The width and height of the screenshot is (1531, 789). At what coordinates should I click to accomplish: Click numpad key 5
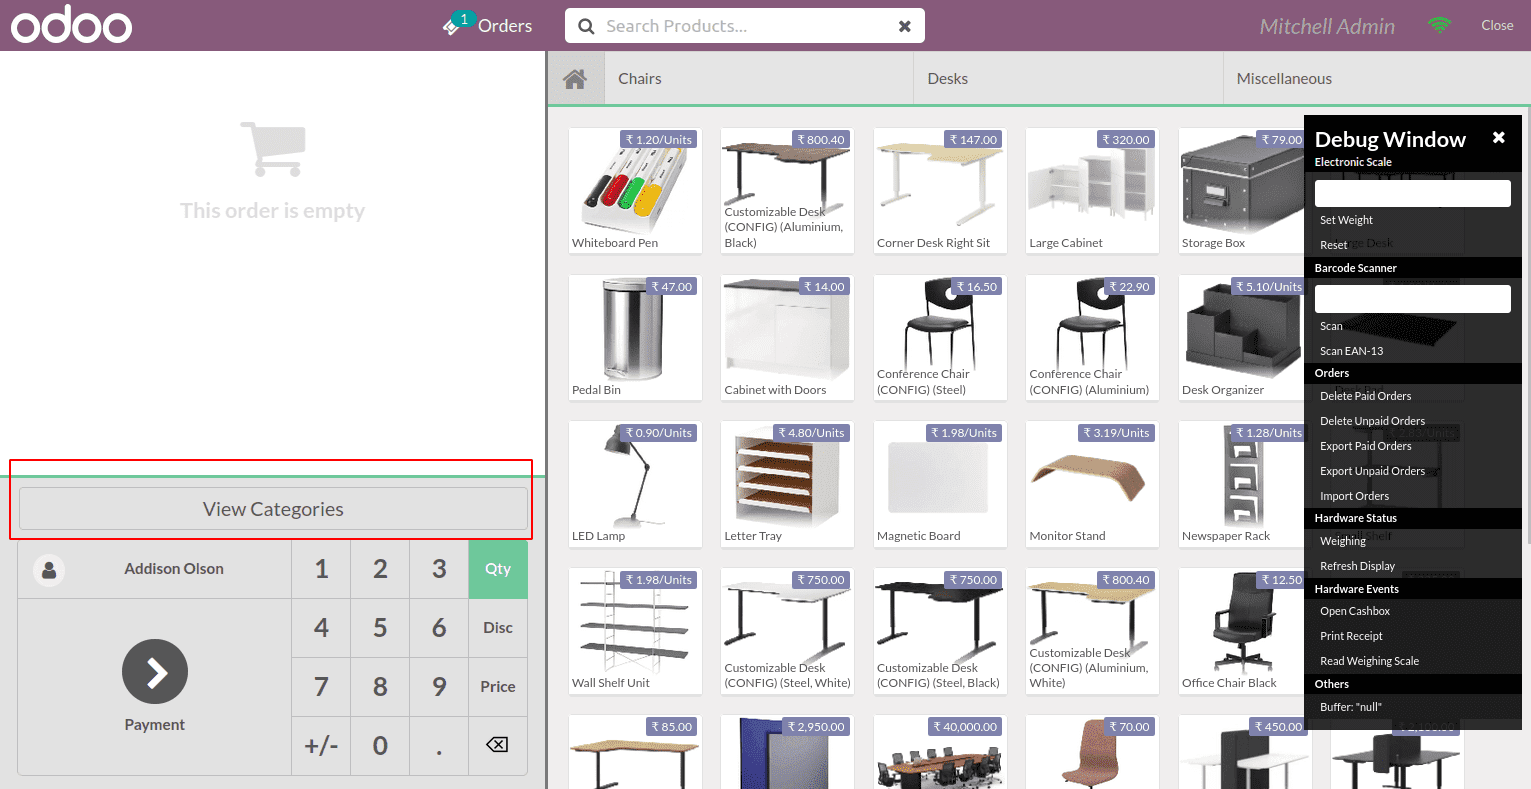point(380,628)
